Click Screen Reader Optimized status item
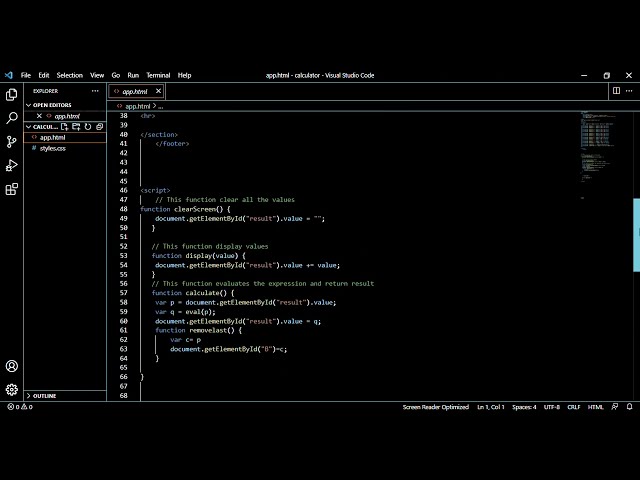Image resolution: width=640 pixels, height=480 pixels. click(436, 407)
